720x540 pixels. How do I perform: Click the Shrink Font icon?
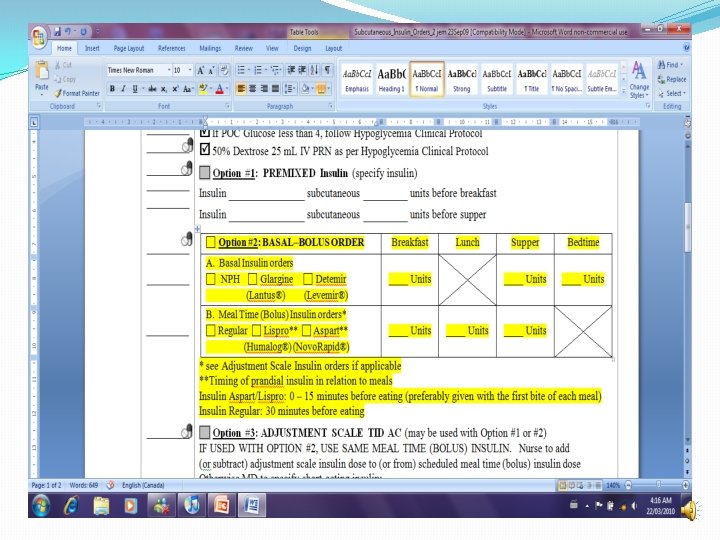(211, 70)
